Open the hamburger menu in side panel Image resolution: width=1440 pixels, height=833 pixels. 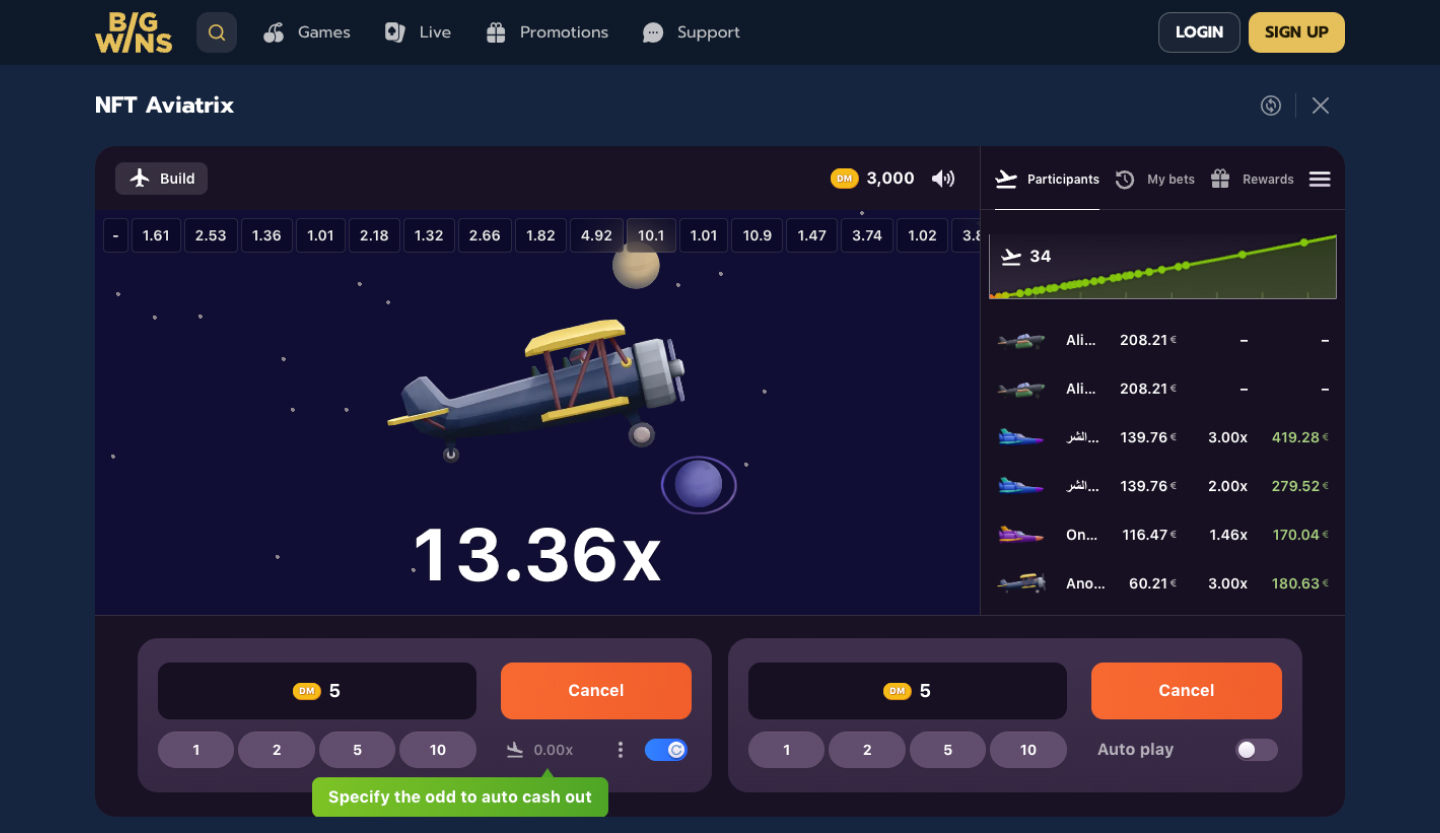pos(1319,179)
